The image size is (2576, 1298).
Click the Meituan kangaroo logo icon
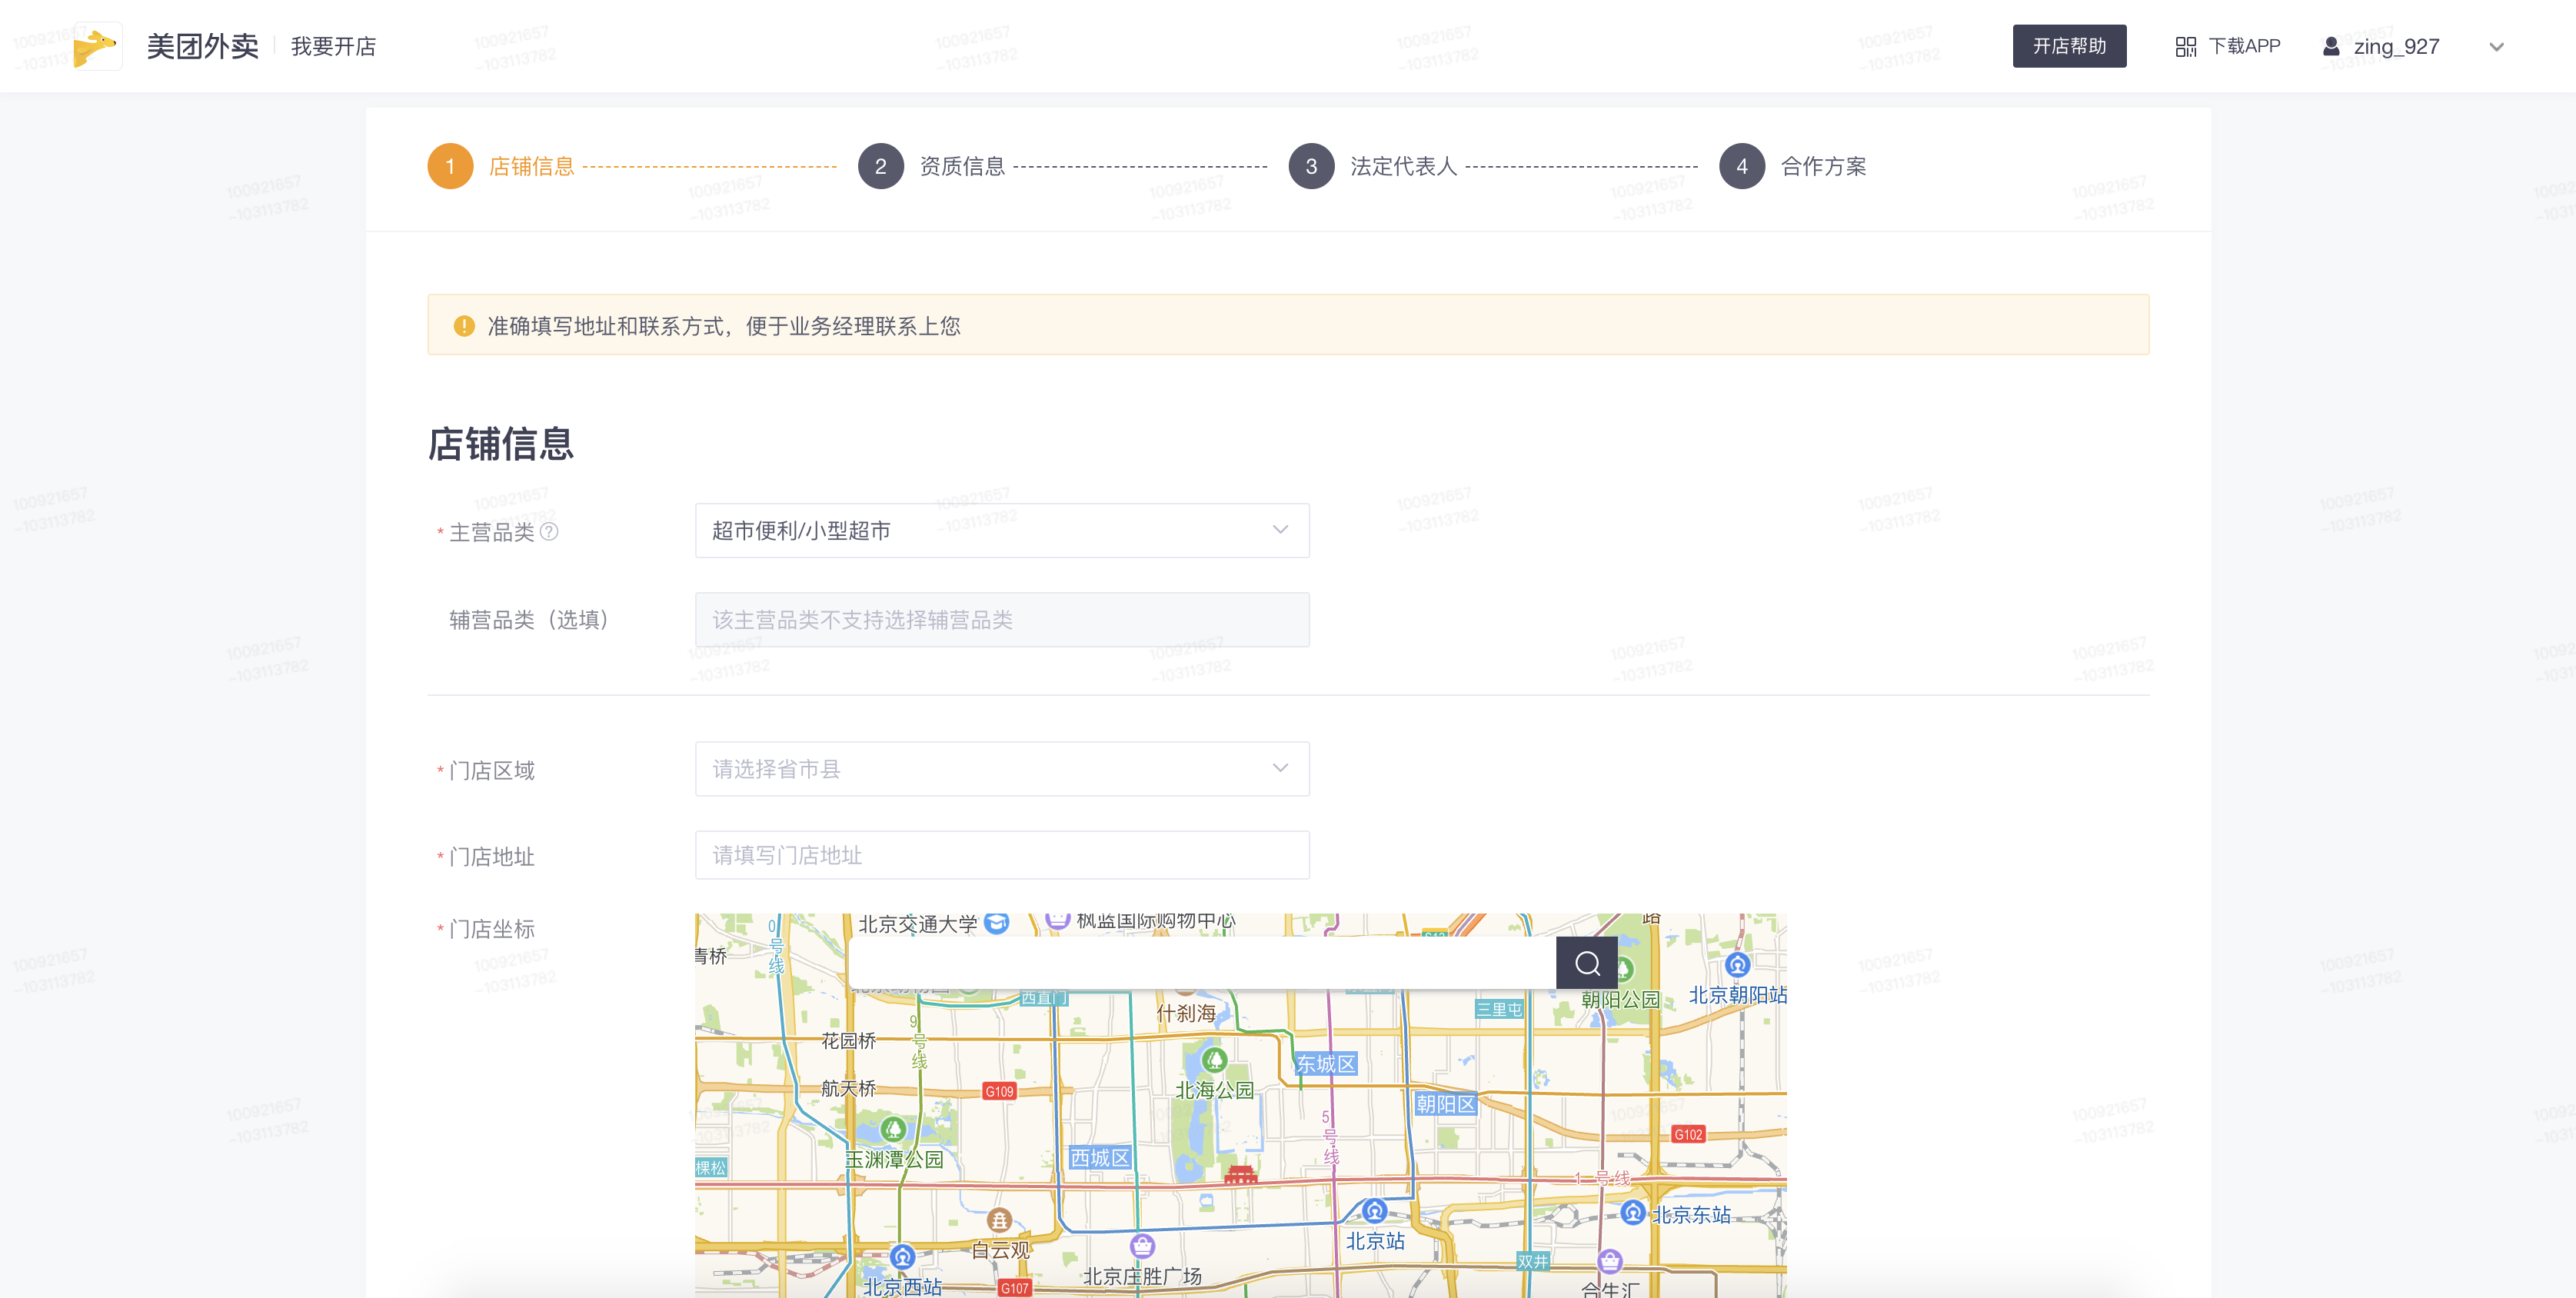[98, 46]
